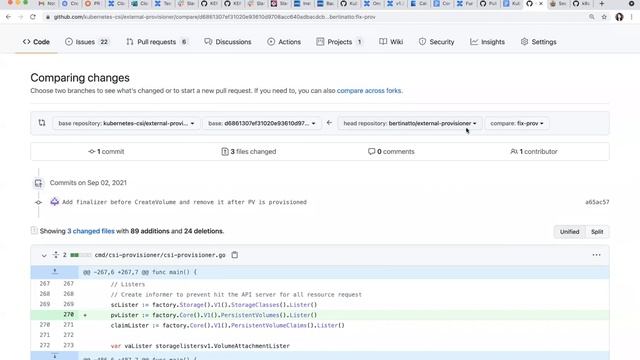Switch diff view to Unified
Screen dimensions: 640x360
[x=569, y=232]
